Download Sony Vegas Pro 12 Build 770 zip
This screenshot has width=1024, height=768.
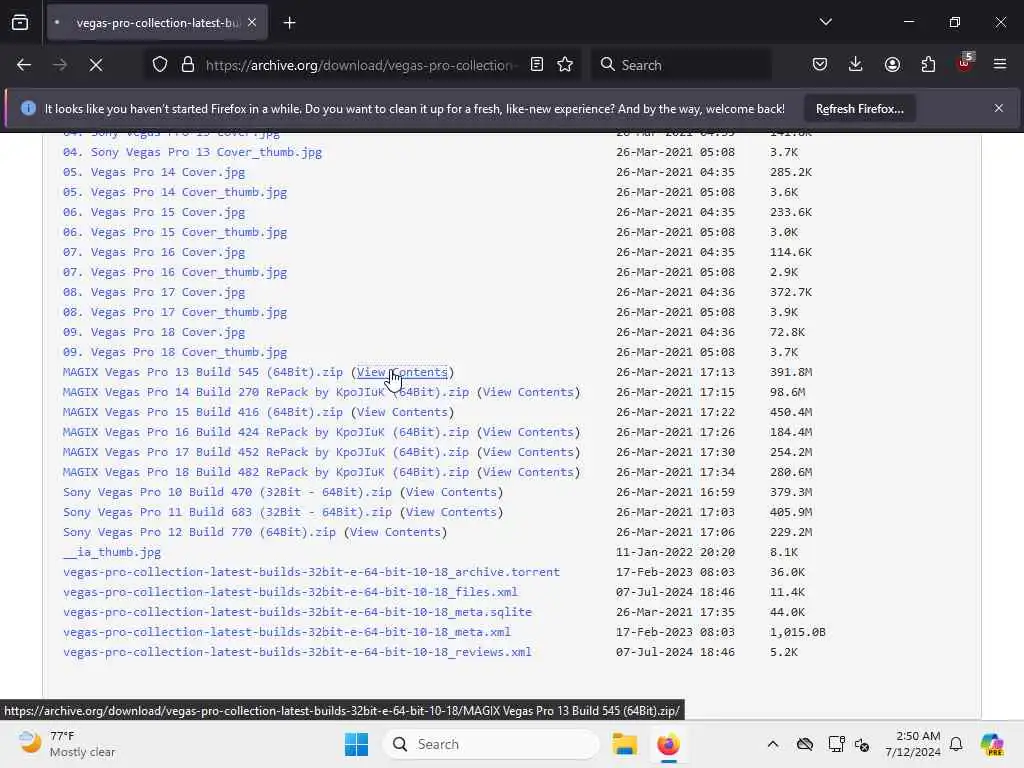(199, 532)
